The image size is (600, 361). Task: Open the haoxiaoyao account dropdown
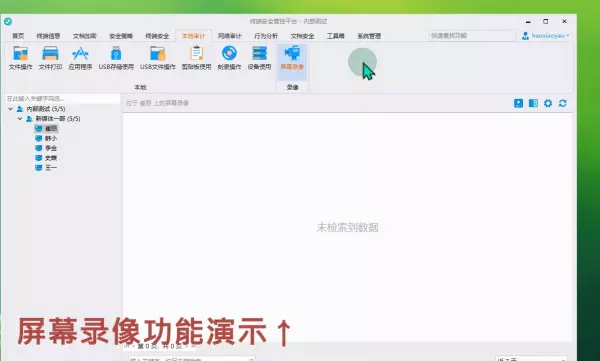550,36
